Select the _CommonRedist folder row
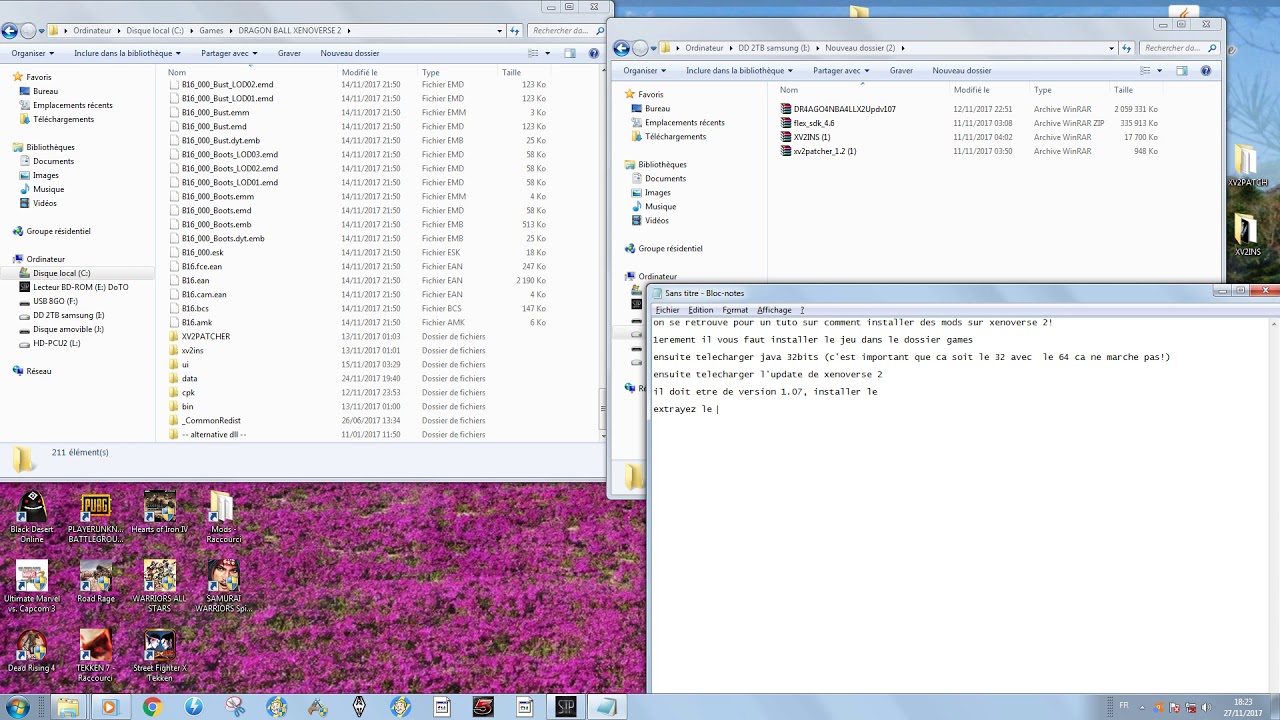This screenshot has height=720, width=1280. click(211, 421)
